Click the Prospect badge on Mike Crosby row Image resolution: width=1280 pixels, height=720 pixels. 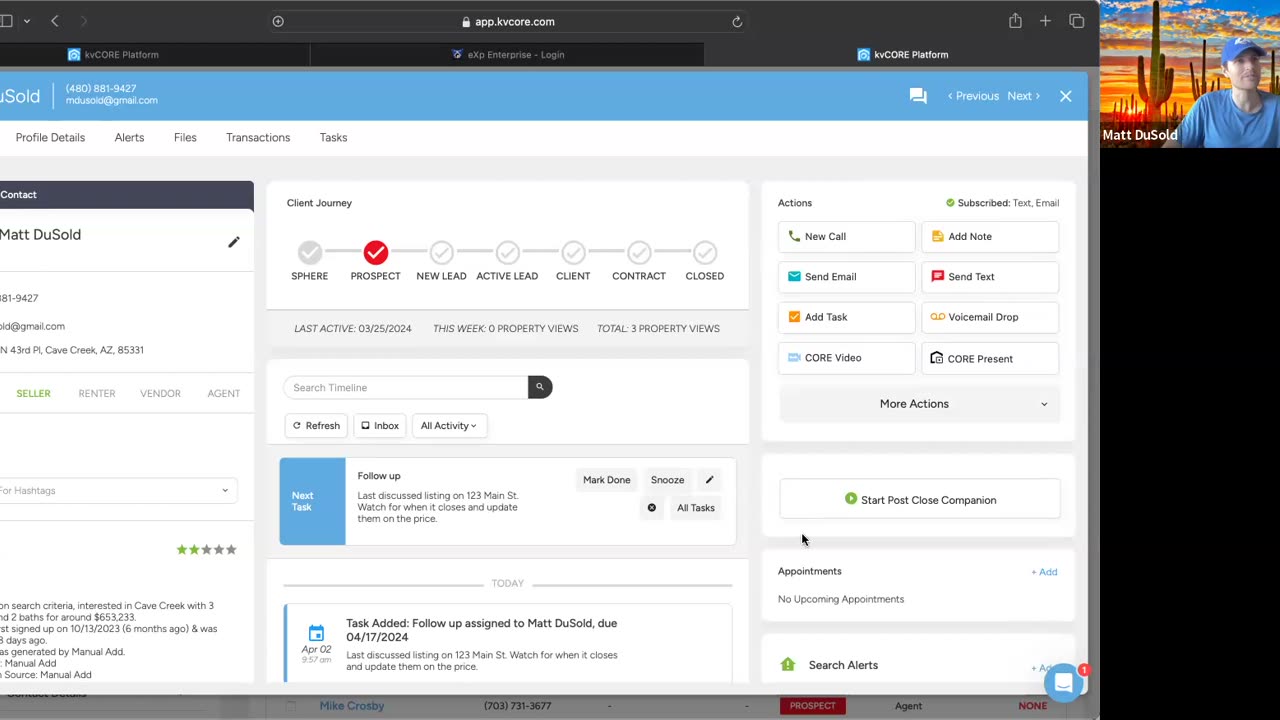click(x=812, y=706)
